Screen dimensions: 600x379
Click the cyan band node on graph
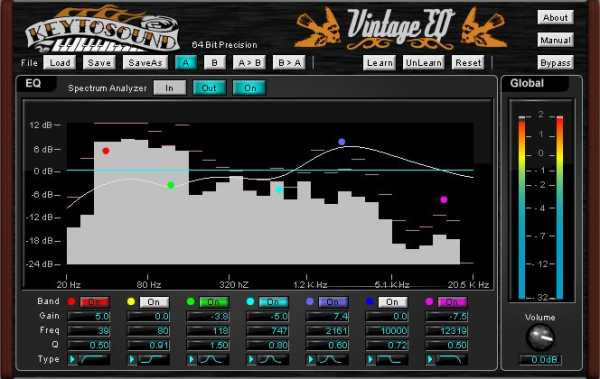click(279, 190)
